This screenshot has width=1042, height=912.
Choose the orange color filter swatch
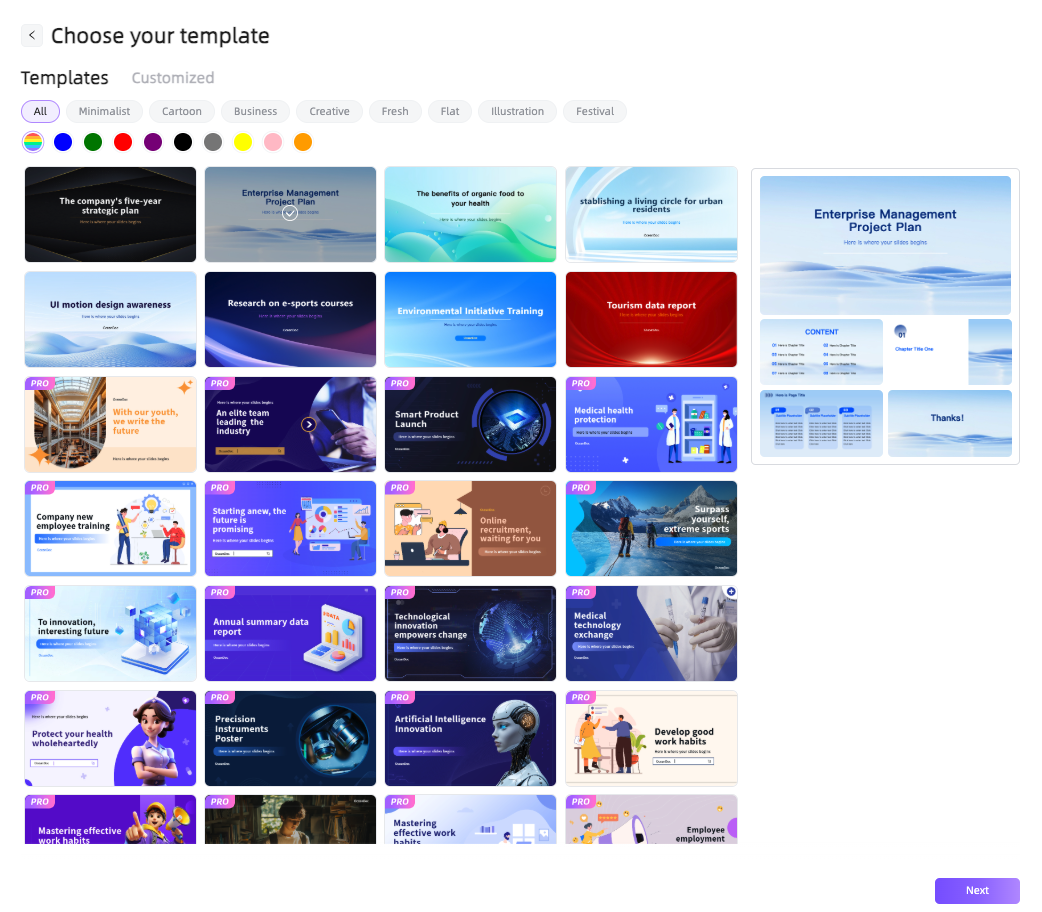303,142
